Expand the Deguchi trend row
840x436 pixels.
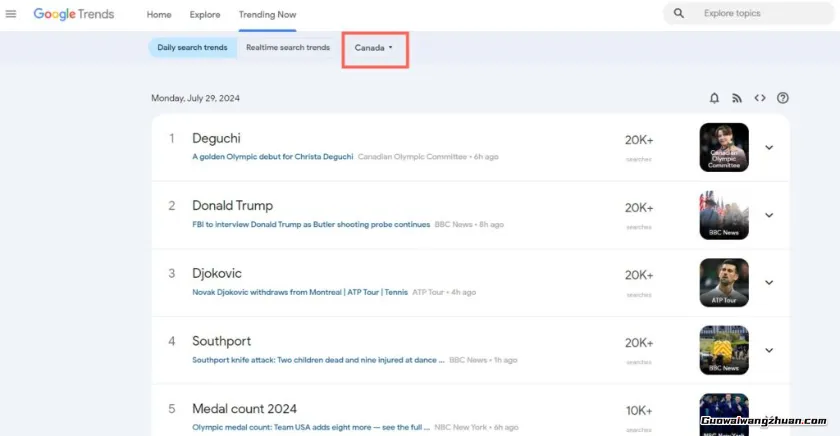(x=769, y=147)
